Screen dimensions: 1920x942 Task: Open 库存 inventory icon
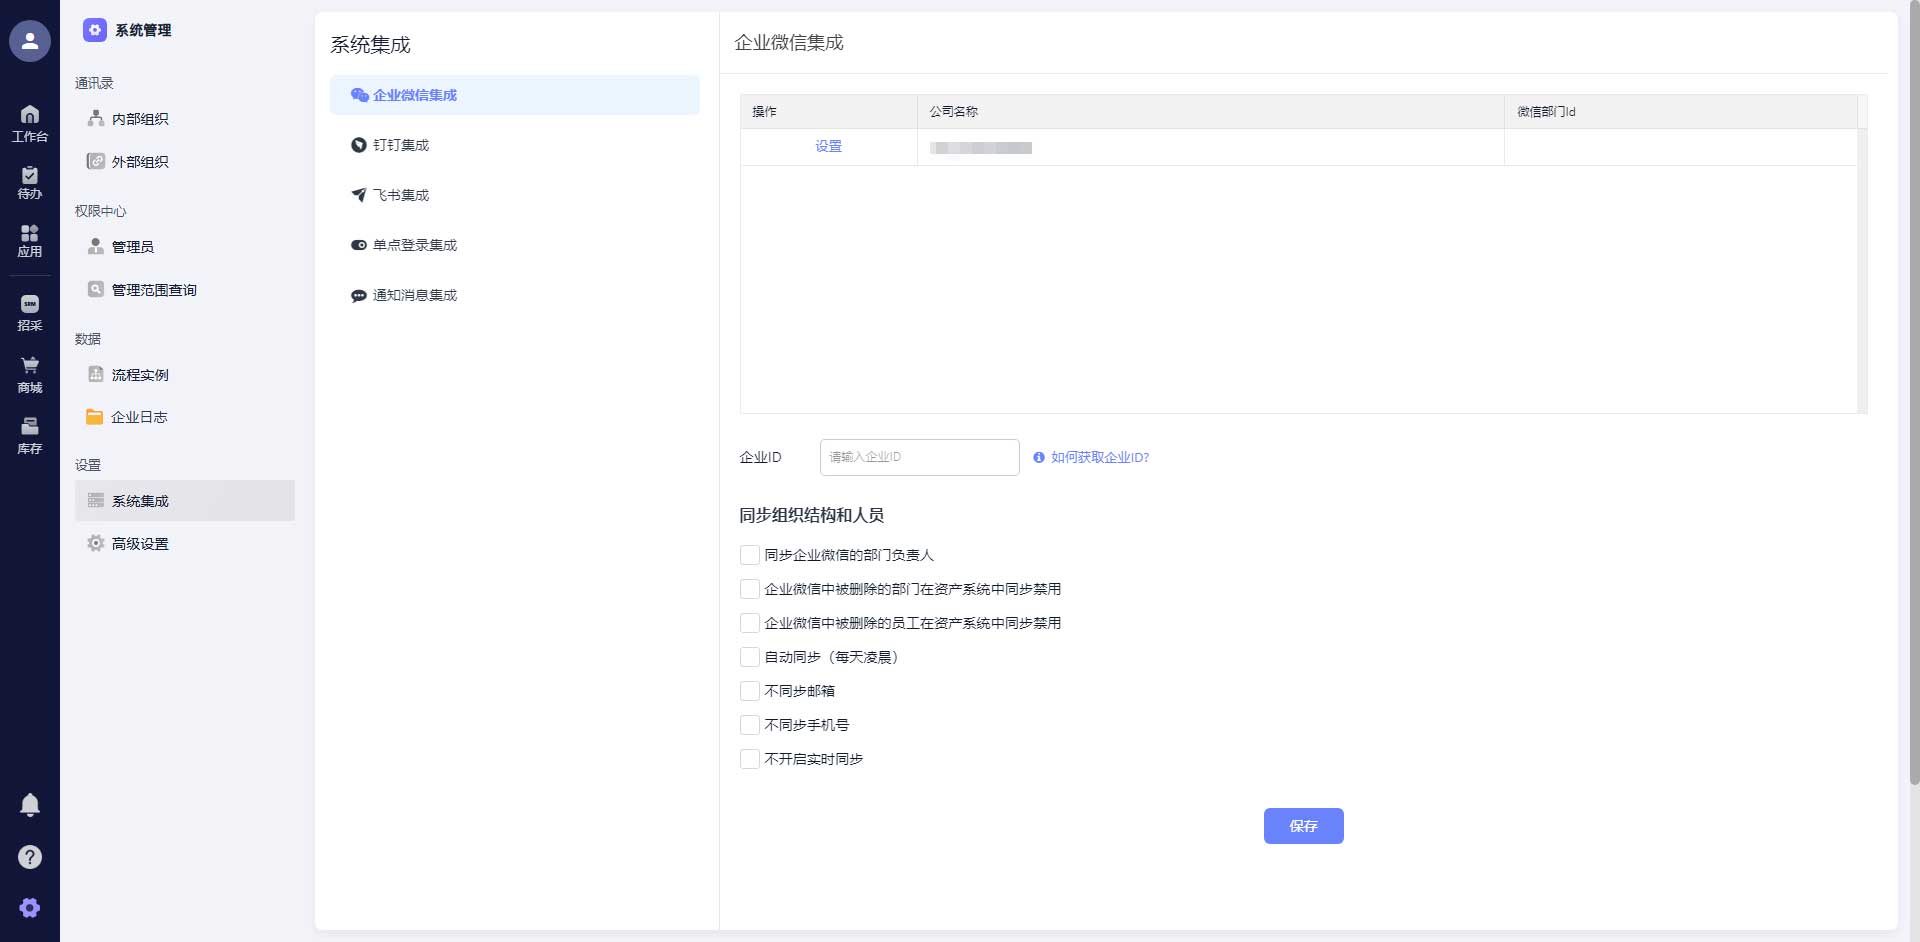coord(30,427)
